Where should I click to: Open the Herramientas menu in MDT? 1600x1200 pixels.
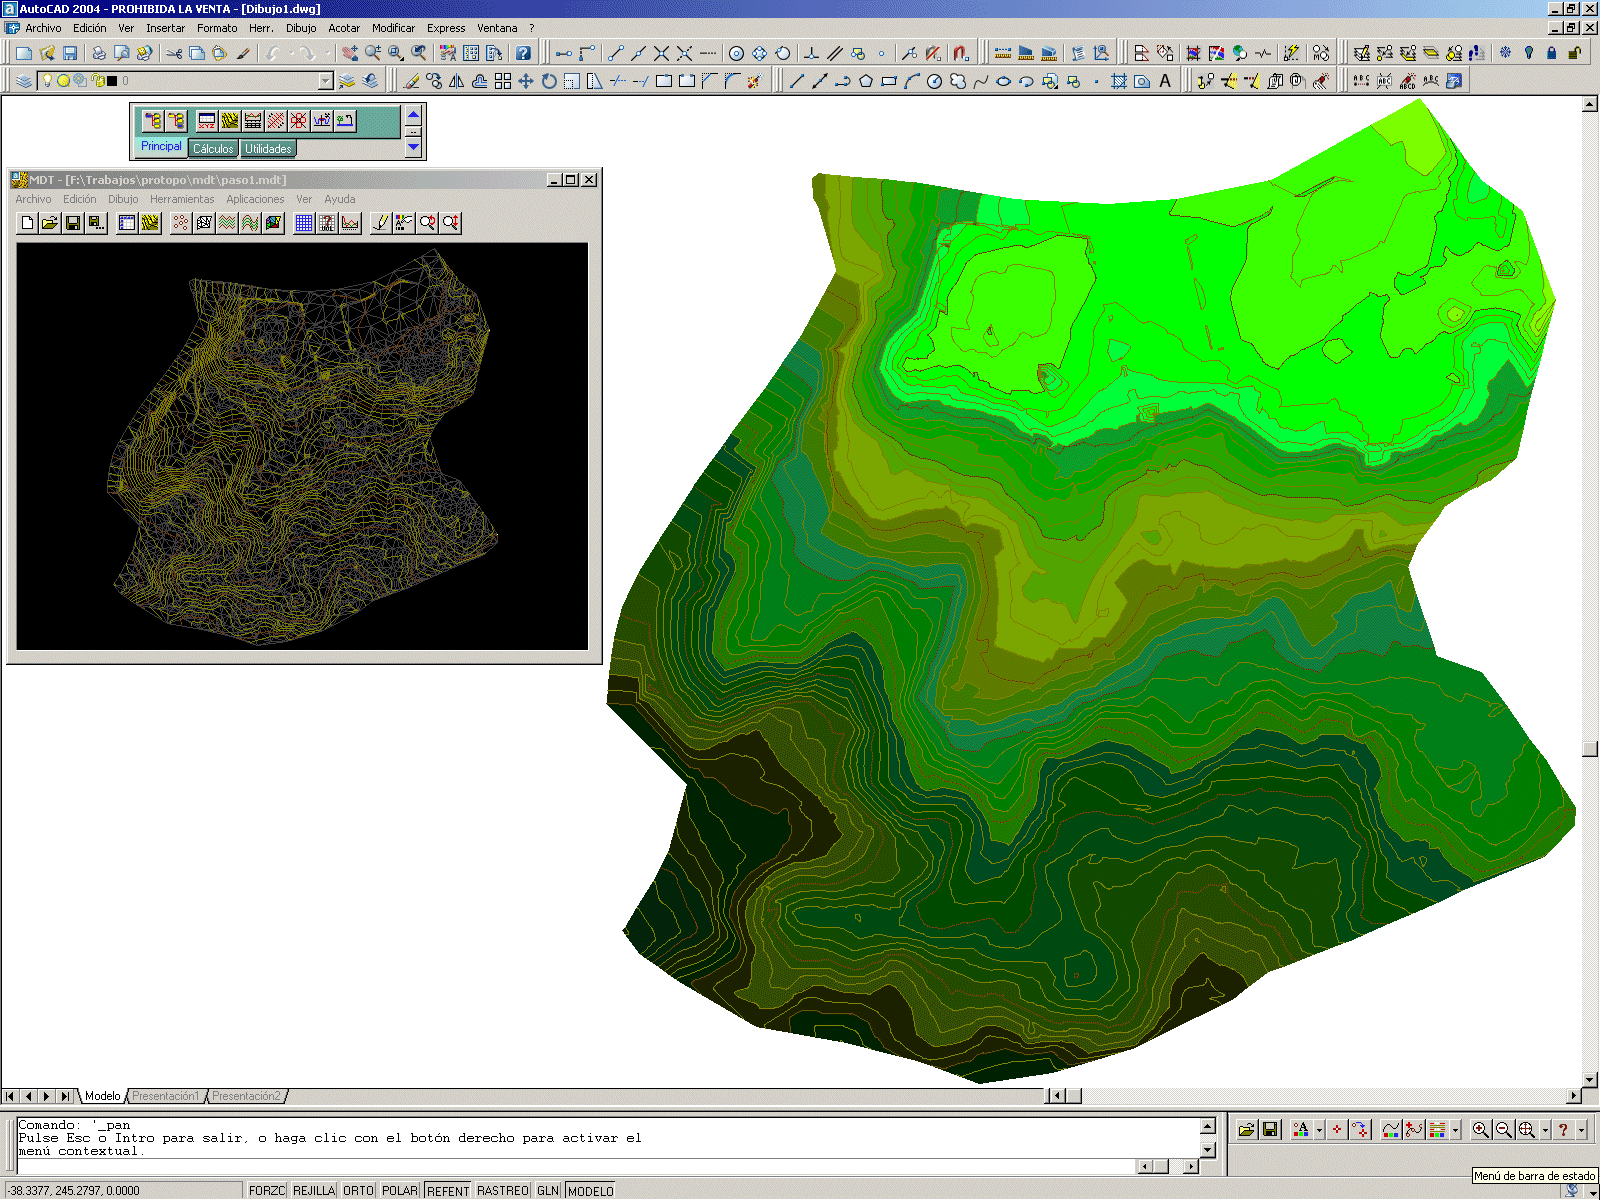coord(183,199)
